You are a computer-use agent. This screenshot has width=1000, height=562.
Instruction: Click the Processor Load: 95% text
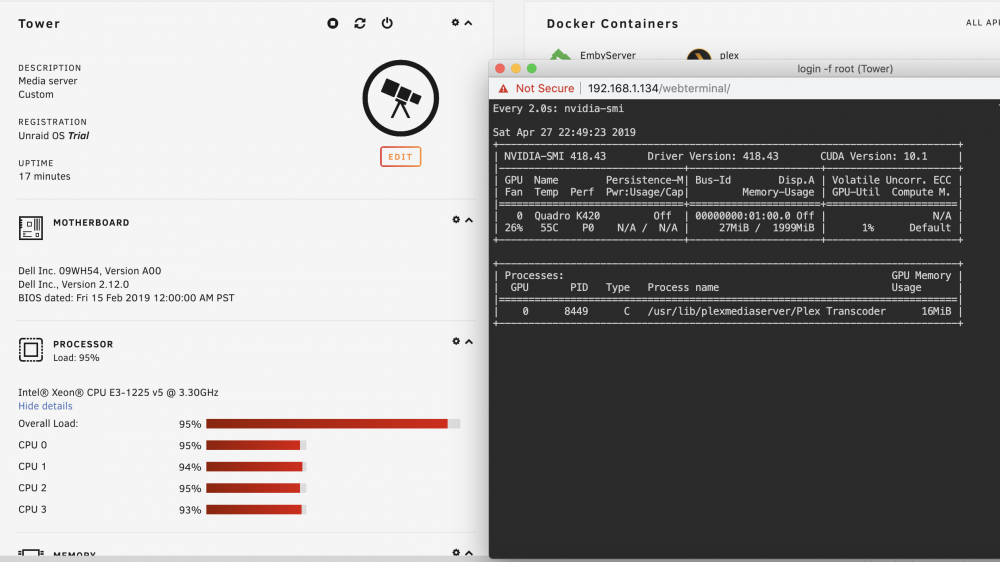point(76,358)
